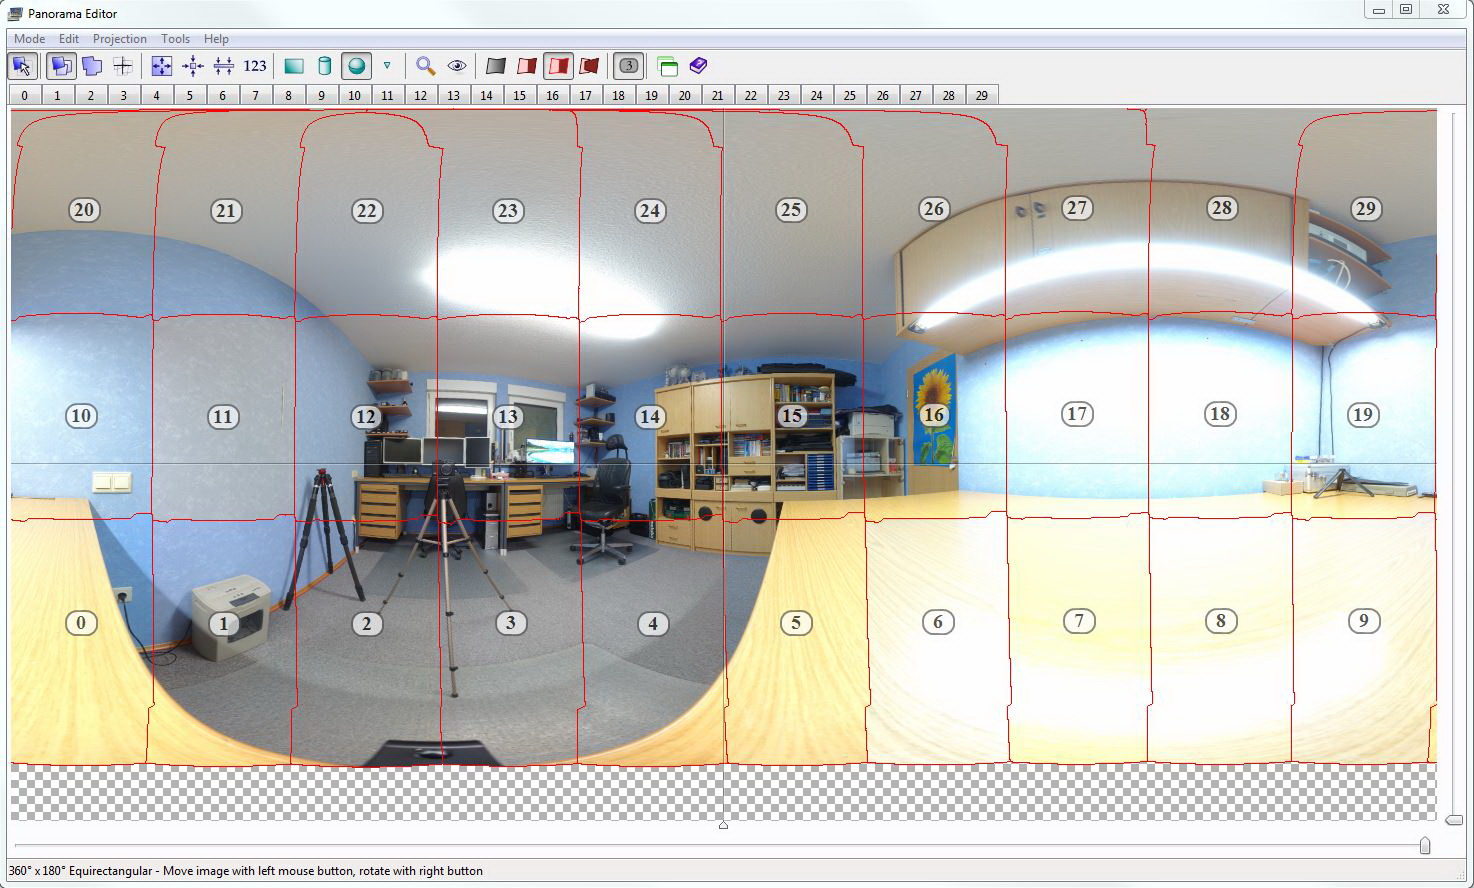This screenshot has height=888, width=1474.
Task: Choose the cylindrical projection icon
Action: [324, 66]
